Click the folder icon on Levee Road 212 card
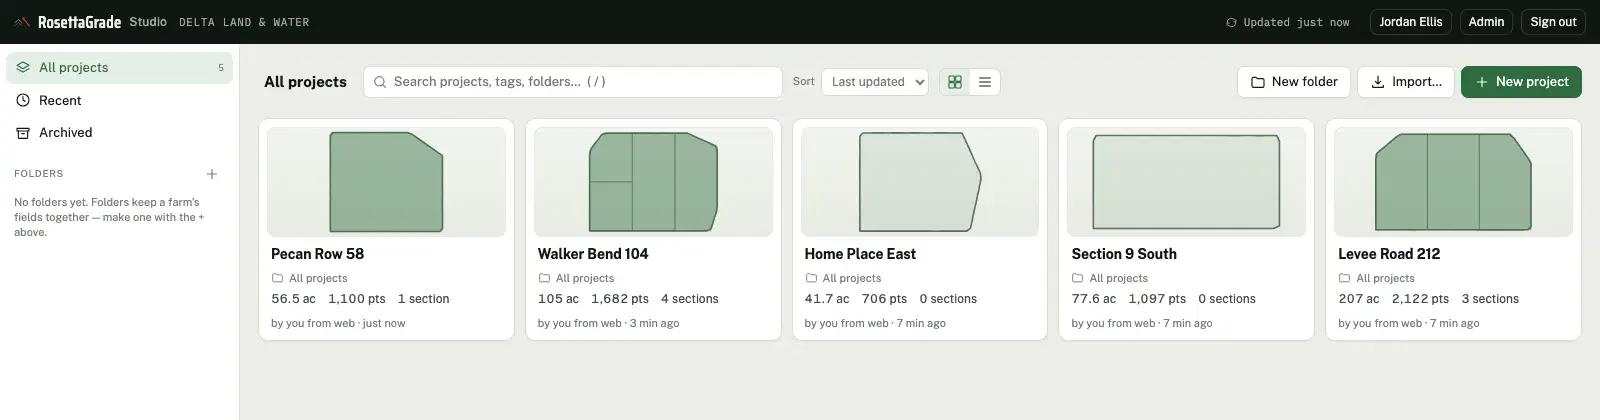The image size is (1600, 420). coord(1344,278)
